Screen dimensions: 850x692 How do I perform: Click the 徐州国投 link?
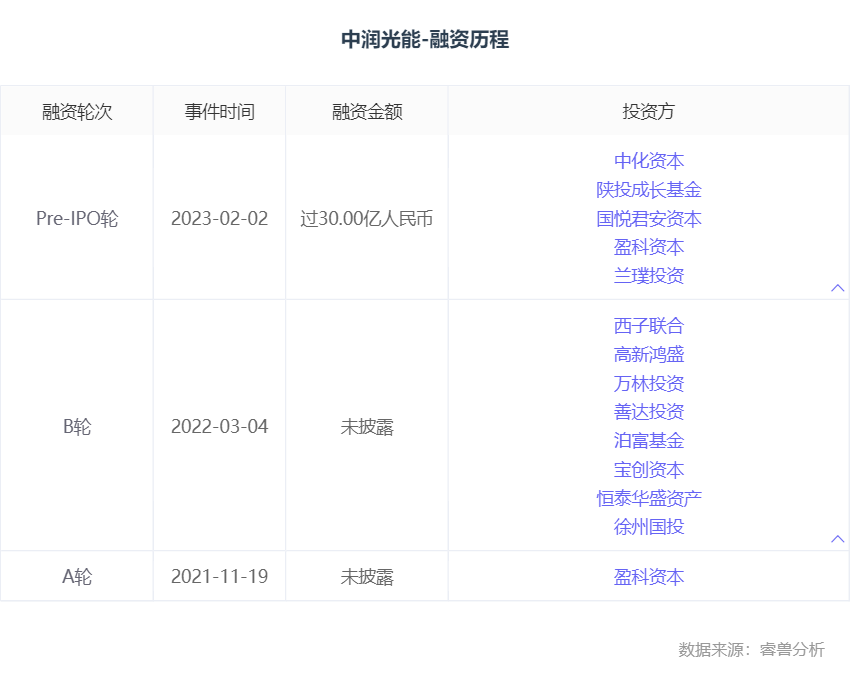649,527
